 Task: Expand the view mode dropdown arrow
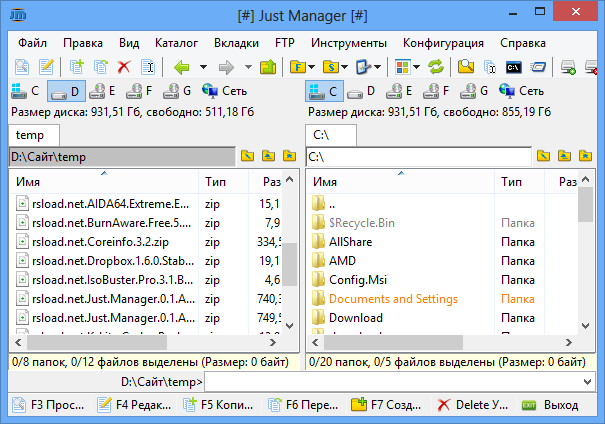click(416, 67)
